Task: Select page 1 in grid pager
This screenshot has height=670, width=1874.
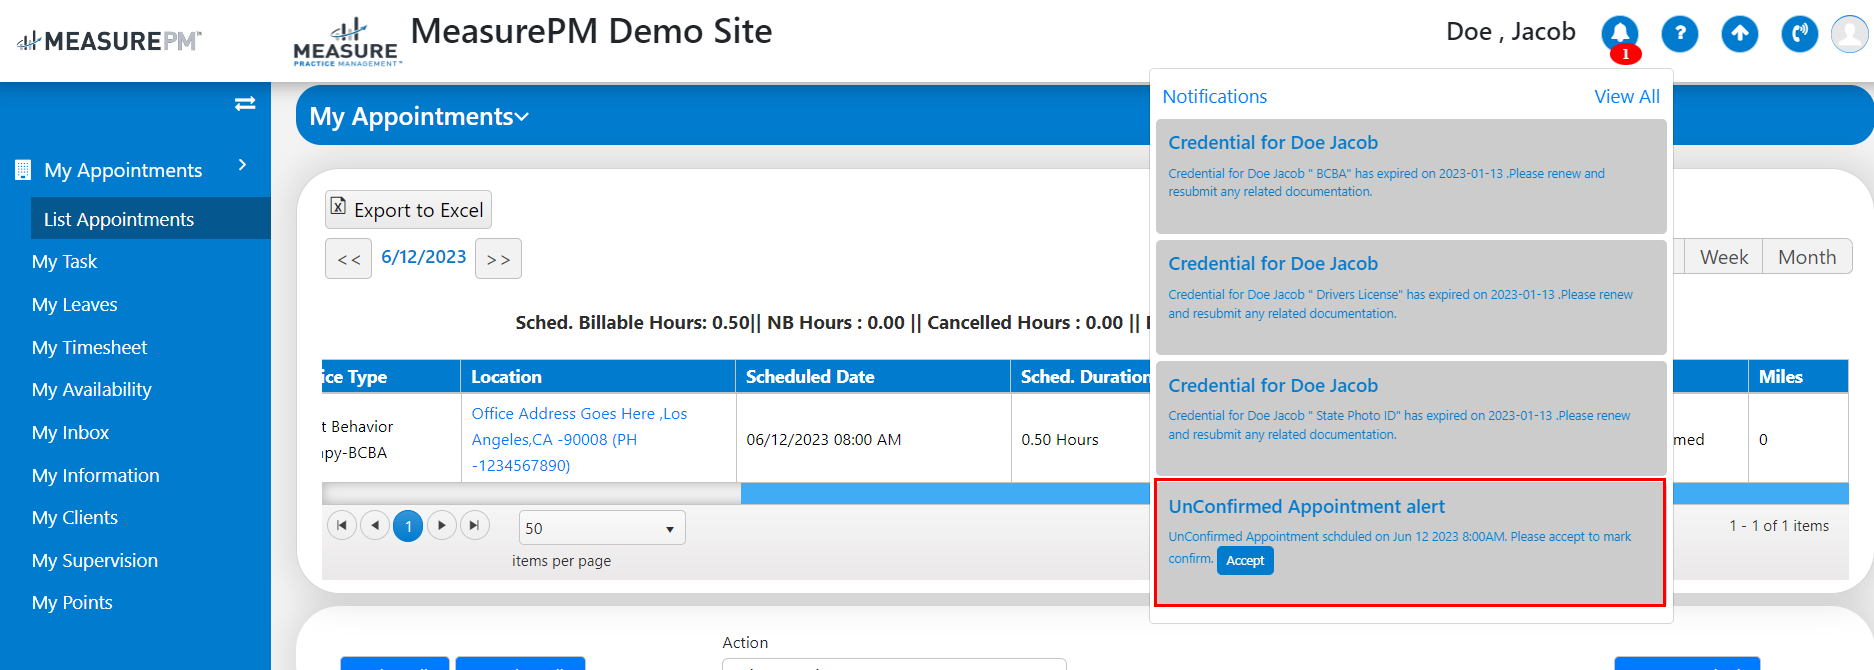Action: pos(408,526)
